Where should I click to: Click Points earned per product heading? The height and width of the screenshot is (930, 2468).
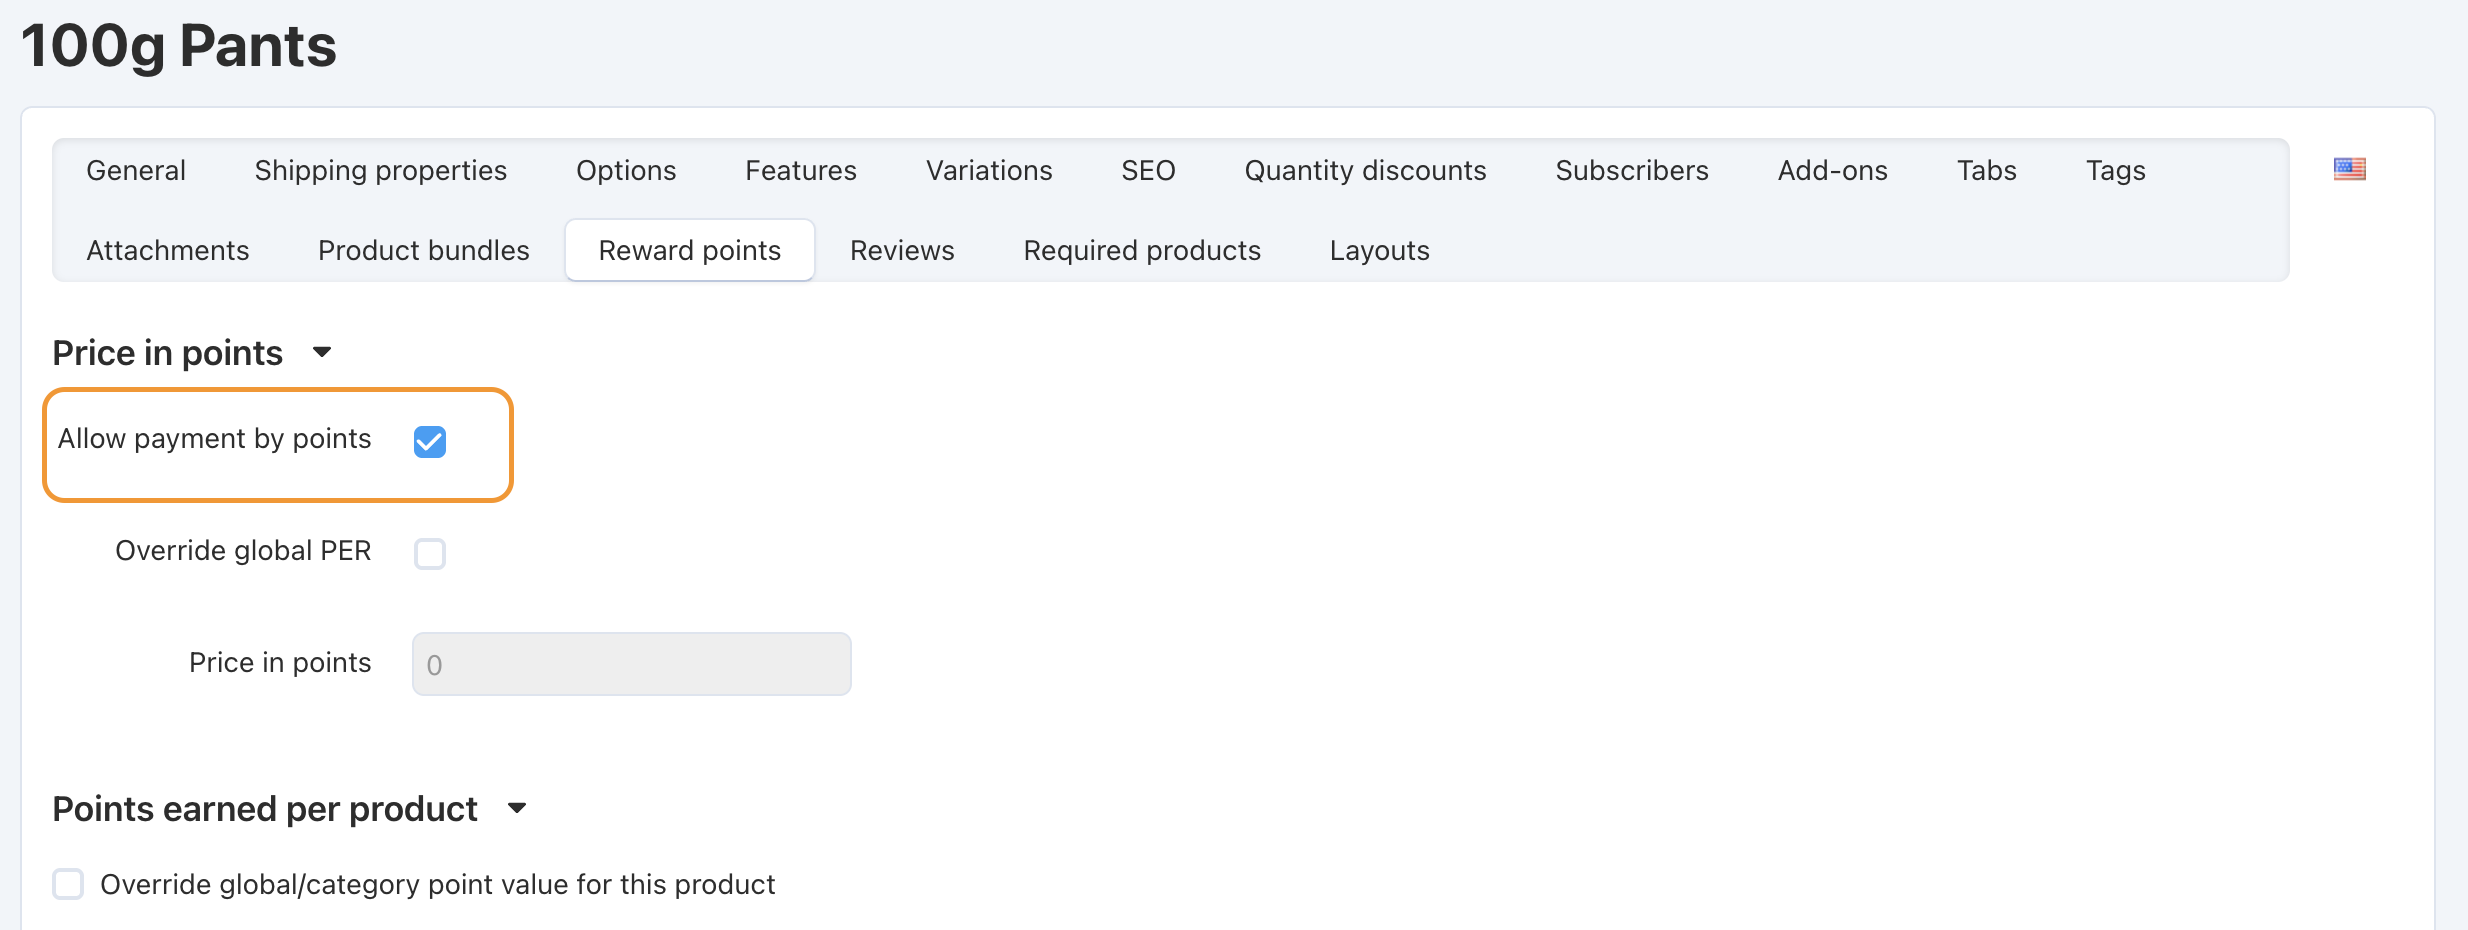pyautogui.click(x=265, y=809)
